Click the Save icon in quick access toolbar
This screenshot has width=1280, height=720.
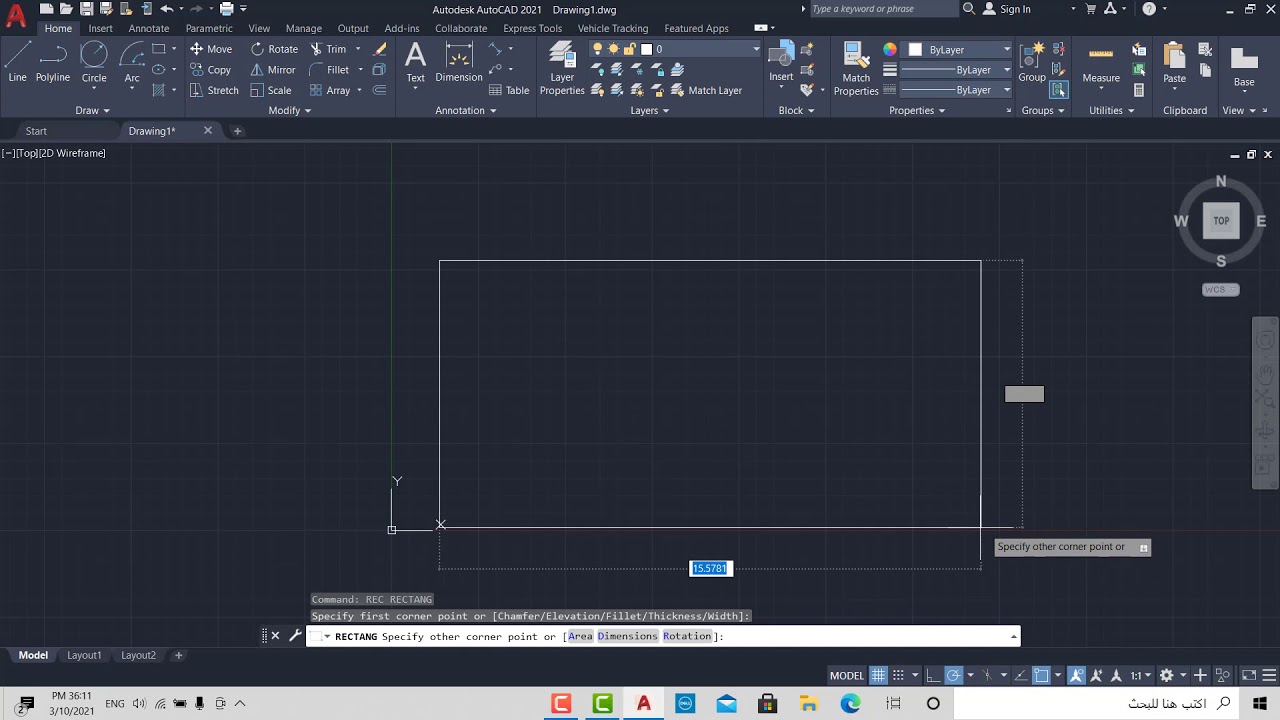pyautogui.click(x=88, y=9)
